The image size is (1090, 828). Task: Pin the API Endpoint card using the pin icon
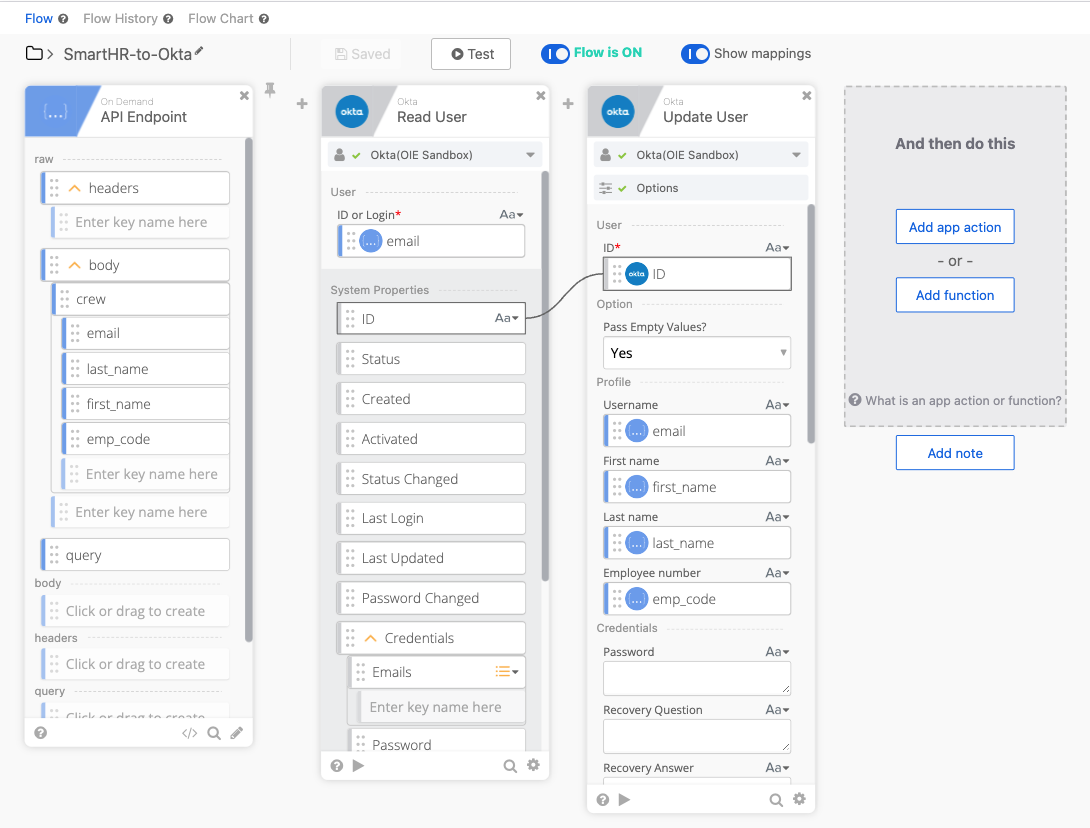[270, 90]
